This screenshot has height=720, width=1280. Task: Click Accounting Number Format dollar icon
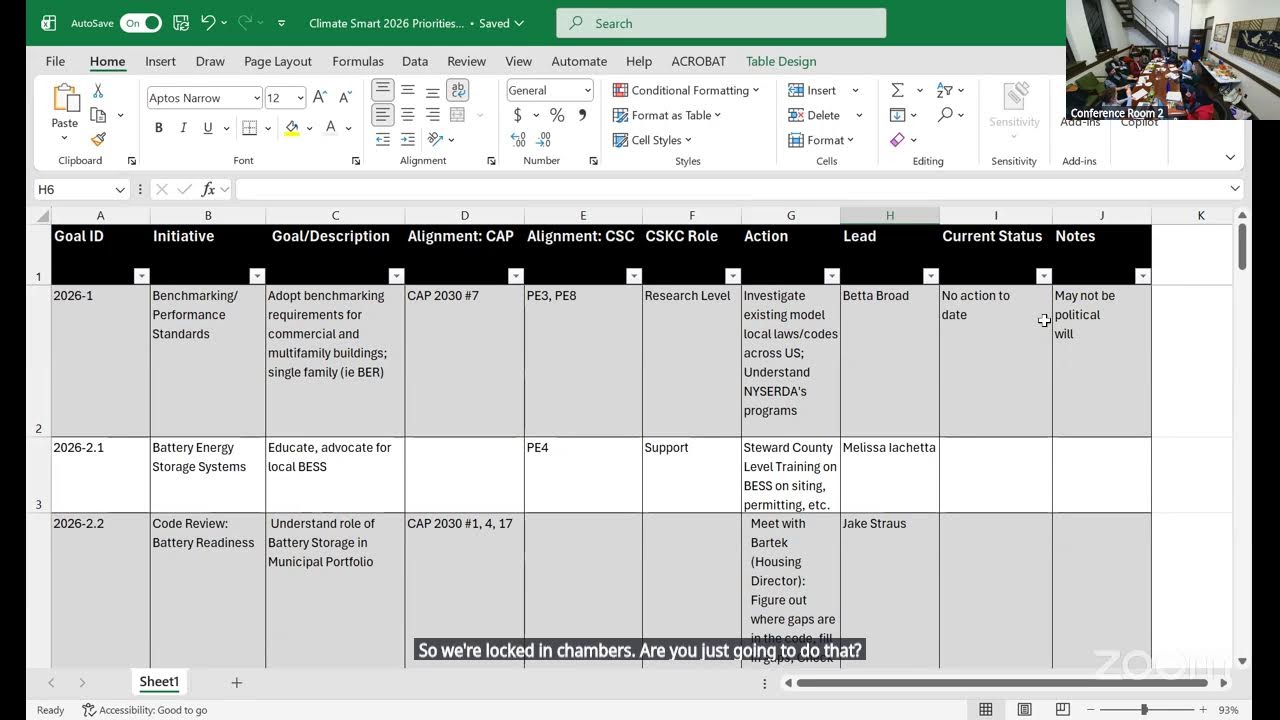point(518,115)
